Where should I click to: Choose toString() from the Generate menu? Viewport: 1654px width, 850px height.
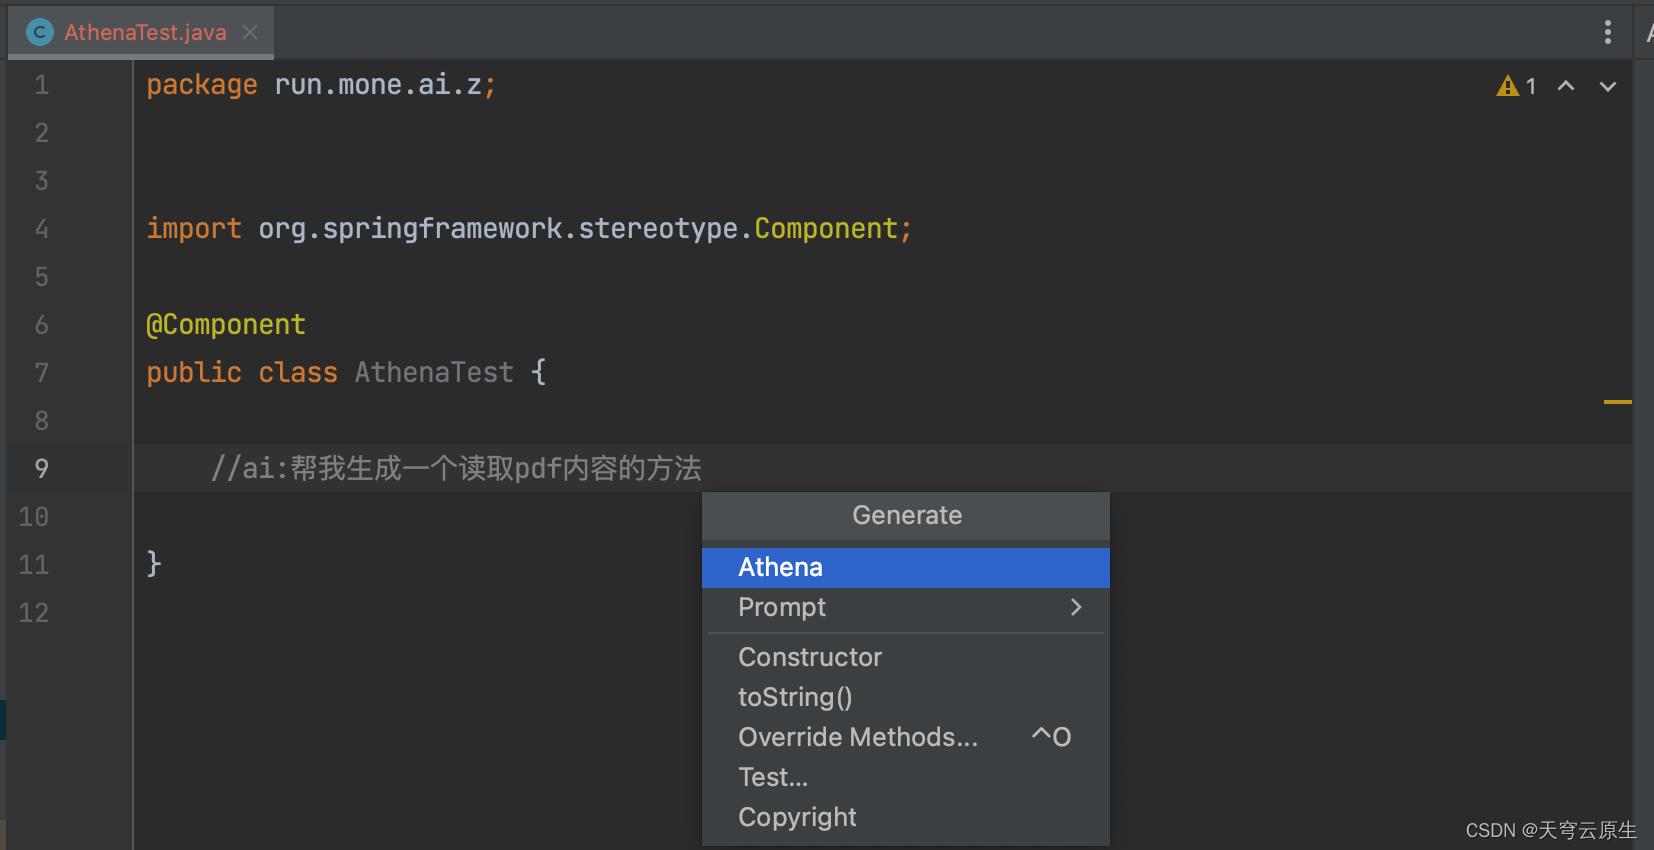[795, 697]
